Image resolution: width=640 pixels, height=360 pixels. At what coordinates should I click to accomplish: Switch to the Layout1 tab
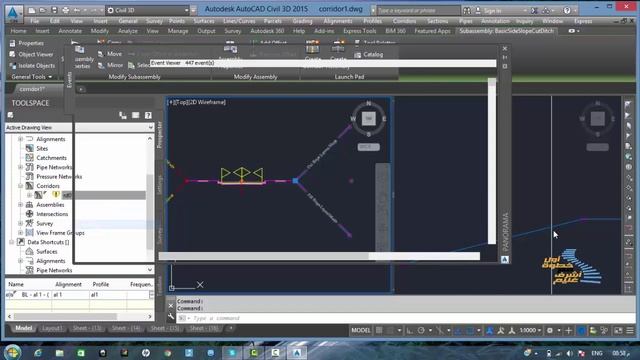[52, 328]
